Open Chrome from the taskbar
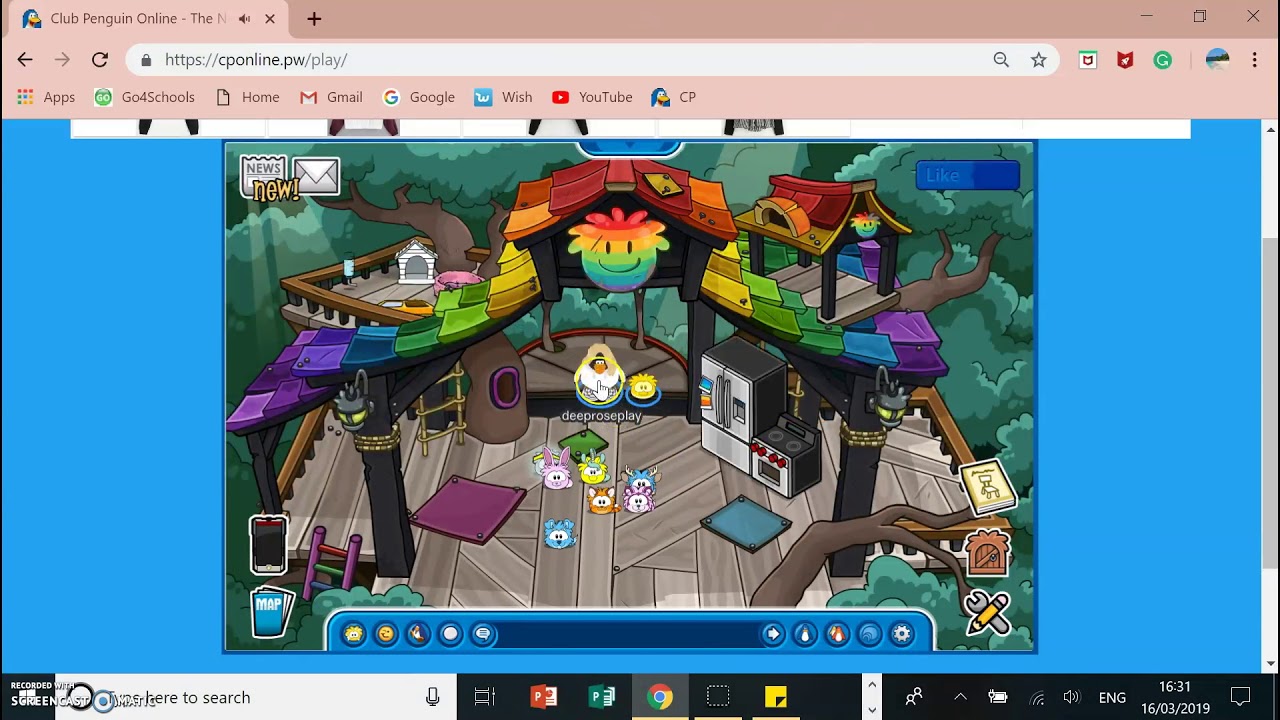The width and height of the screenshot is (1280, 720). (659, 697)
